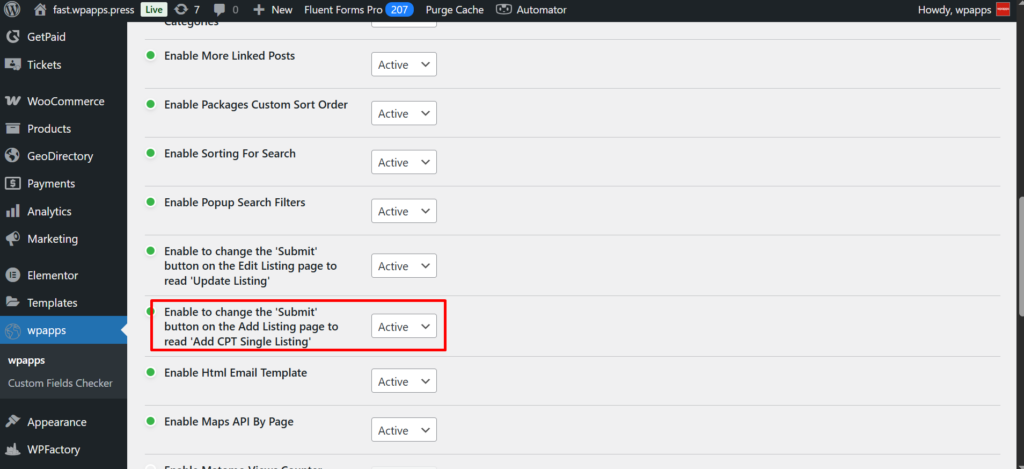This screenshot has width=1024, height=469.
Task: Click green status dot for Enable More Linked Posts
Action: coord(152,56)
